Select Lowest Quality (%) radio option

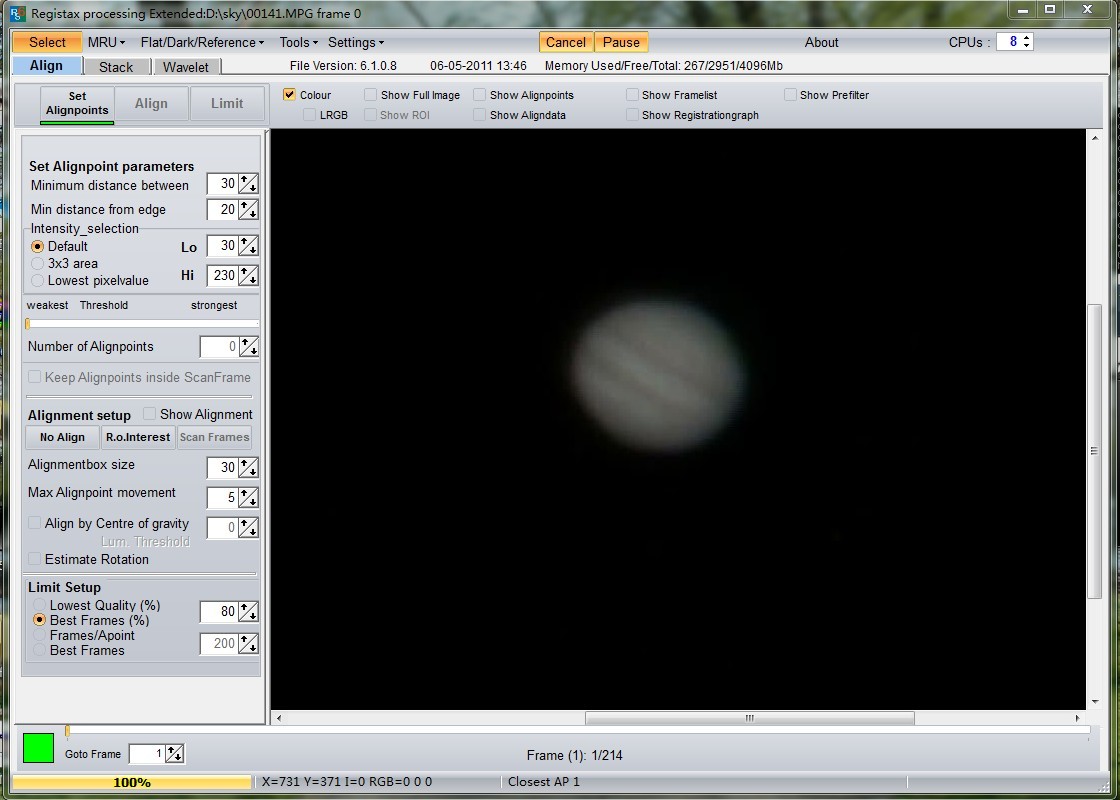click(x=39, y=605)
